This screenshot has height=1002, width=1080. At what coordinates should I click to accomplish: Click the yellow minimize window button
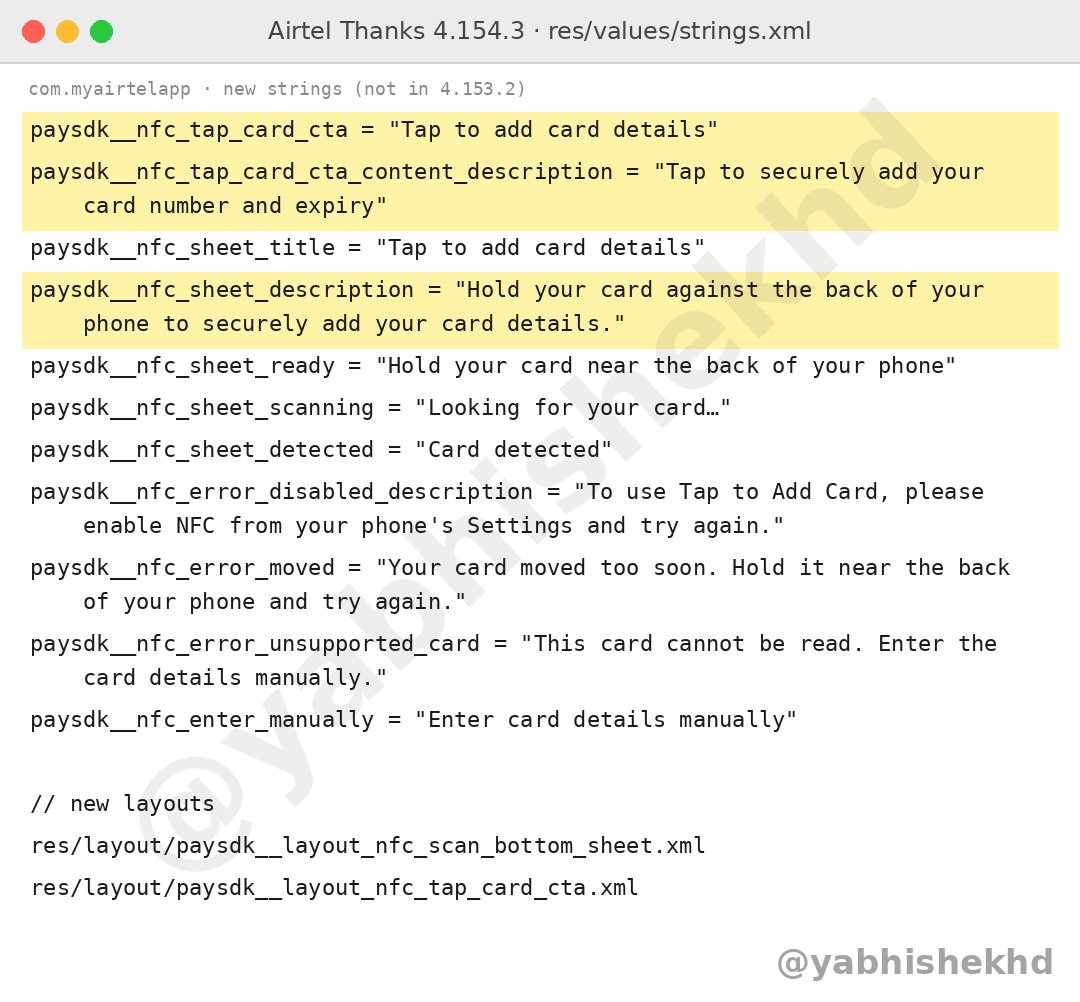coord(68,32)
